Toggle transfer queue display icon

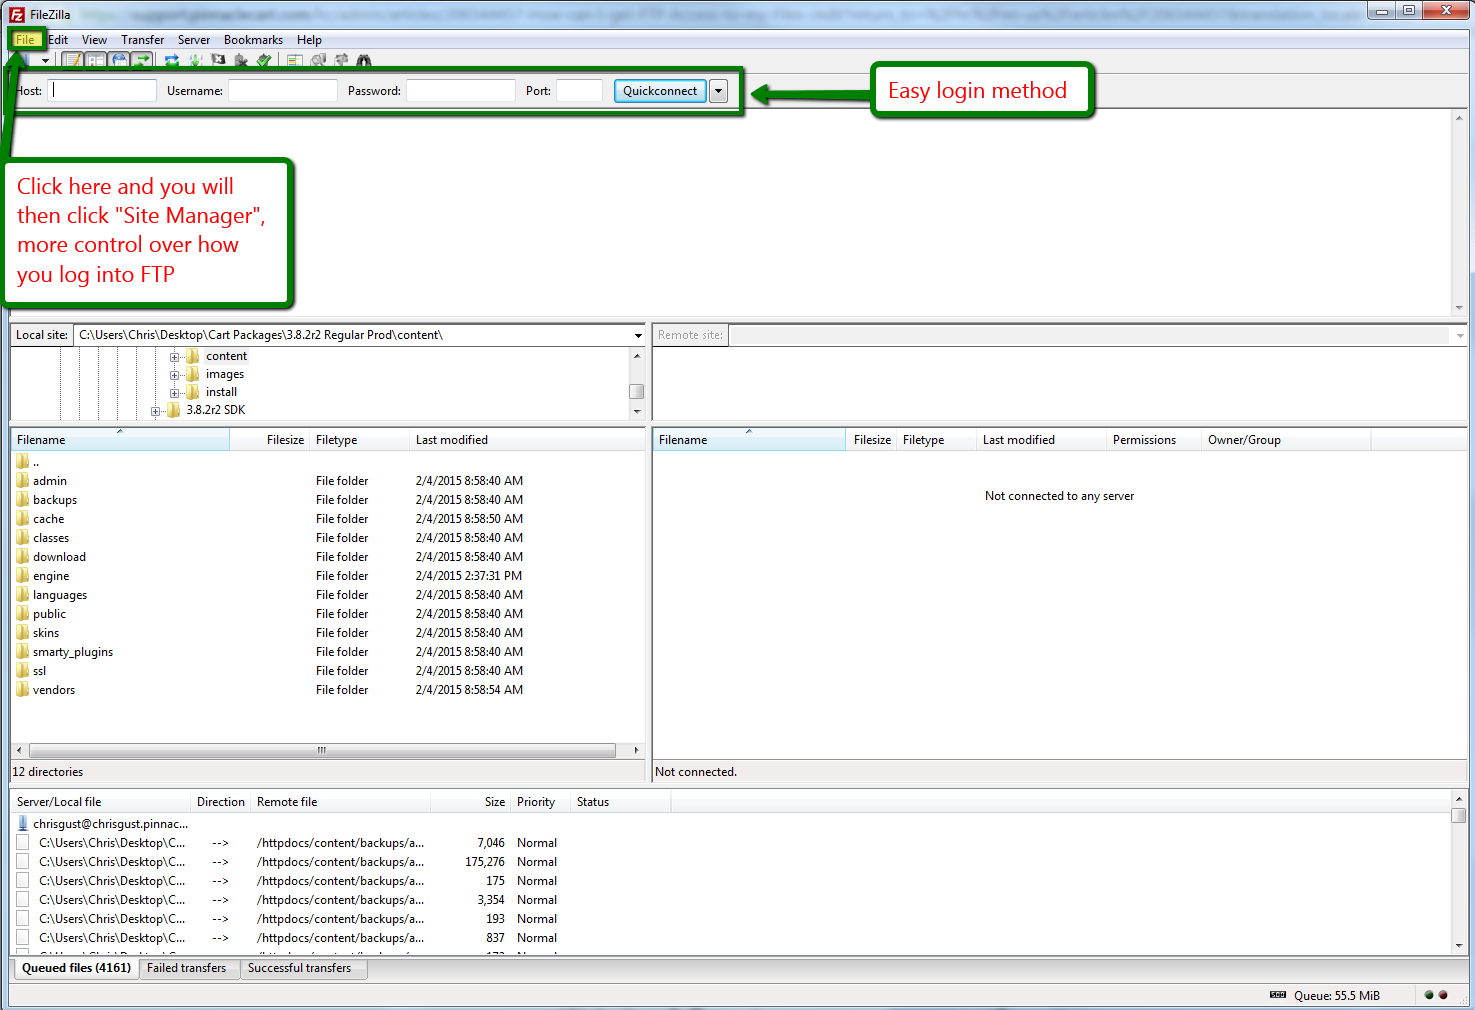[x=142, y=61]
